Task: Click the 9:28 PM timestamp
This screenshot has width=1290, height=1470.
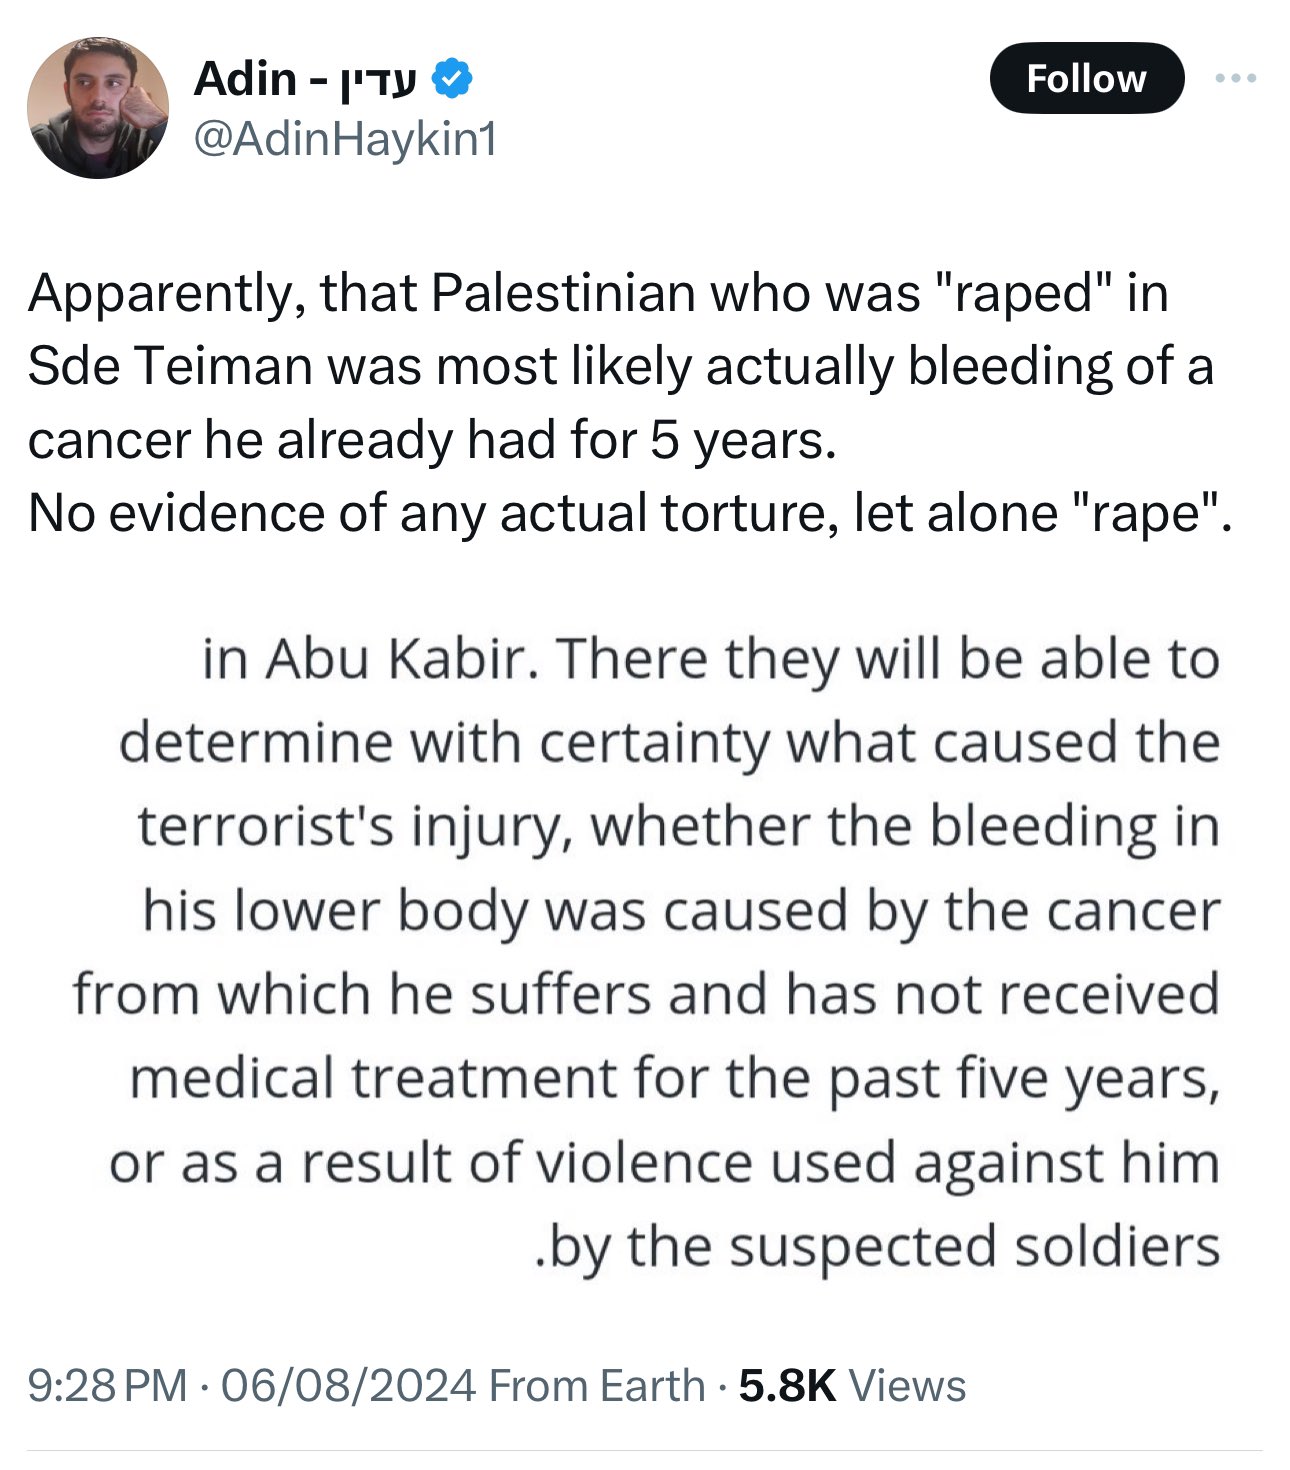Action: click(107, 1386)
